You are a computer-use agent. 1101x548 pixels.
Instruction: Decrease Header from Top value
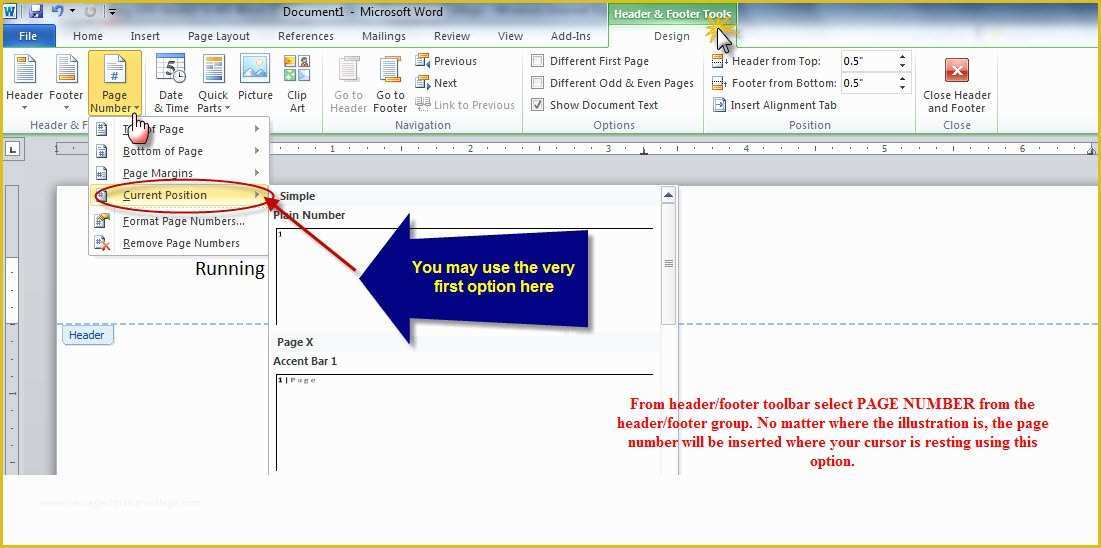click(x=902, y=66)
